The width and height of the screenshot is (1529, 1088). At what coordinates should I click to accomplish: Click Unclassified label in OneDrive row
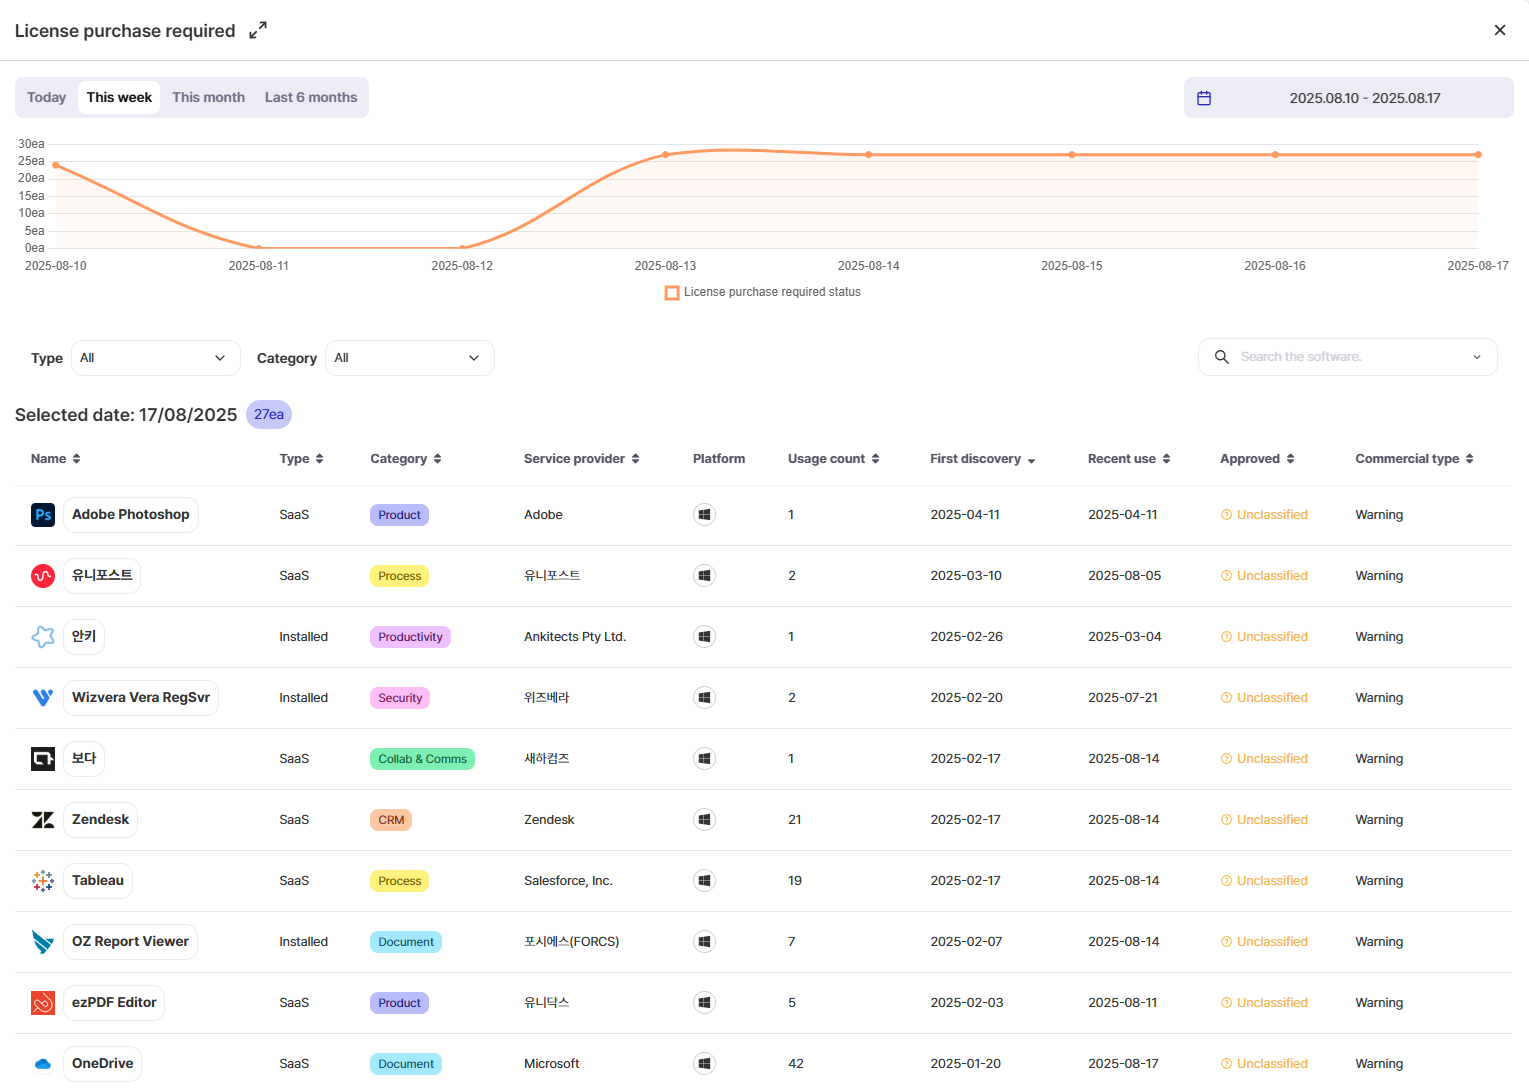pos(1272,1064)
